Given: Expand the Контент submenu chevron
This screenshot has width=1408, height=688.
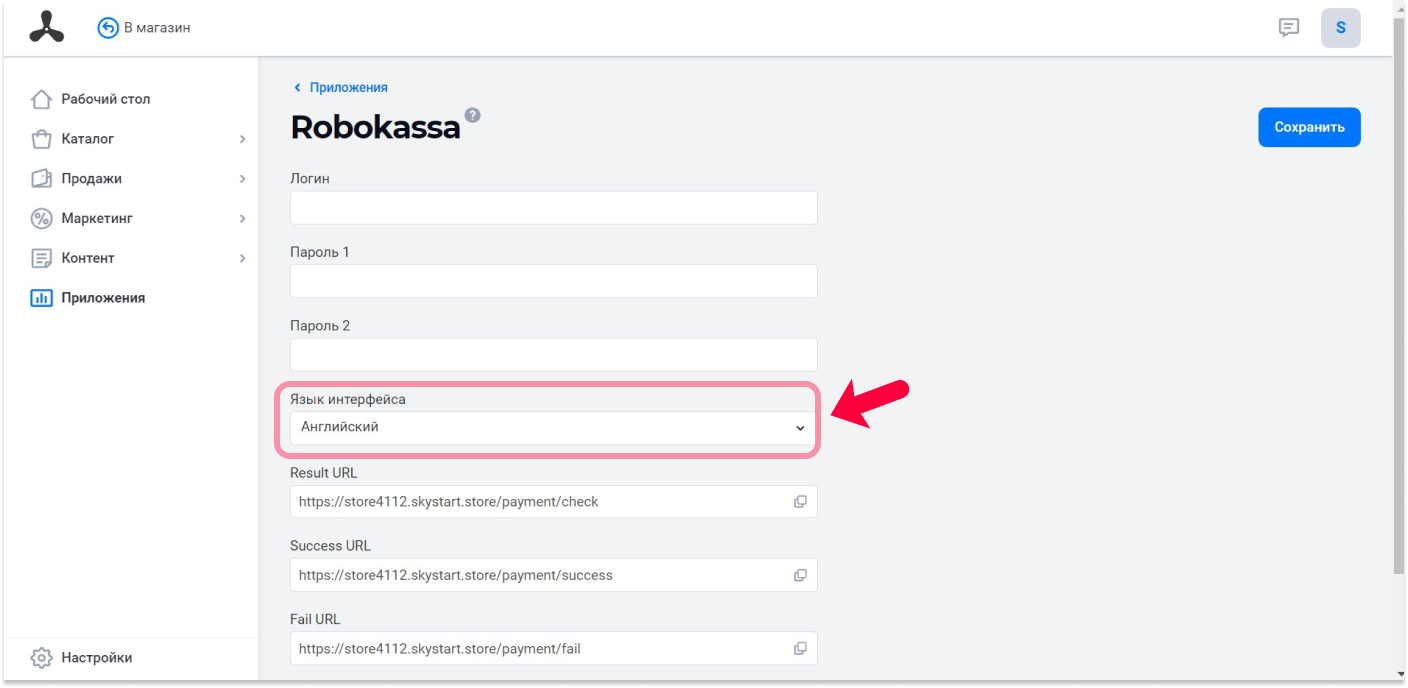Looking at the screenshot, I should pos(242,258).
